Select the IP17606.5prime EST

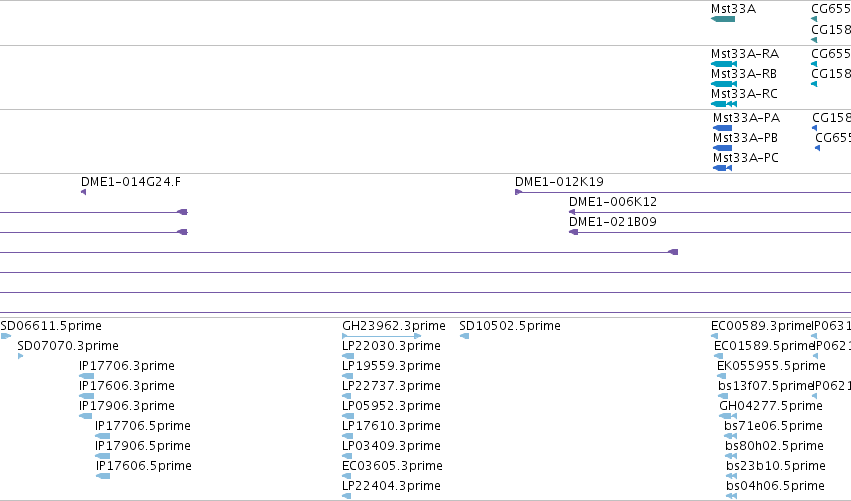click(x=103, y=476)
